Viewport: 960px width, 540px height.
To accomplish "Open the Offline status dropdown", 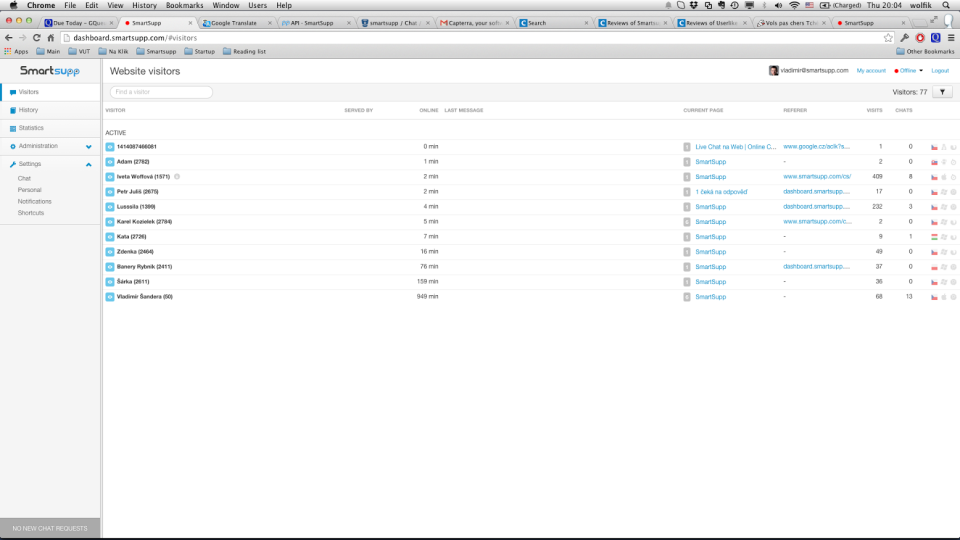I will coord(909,71).
